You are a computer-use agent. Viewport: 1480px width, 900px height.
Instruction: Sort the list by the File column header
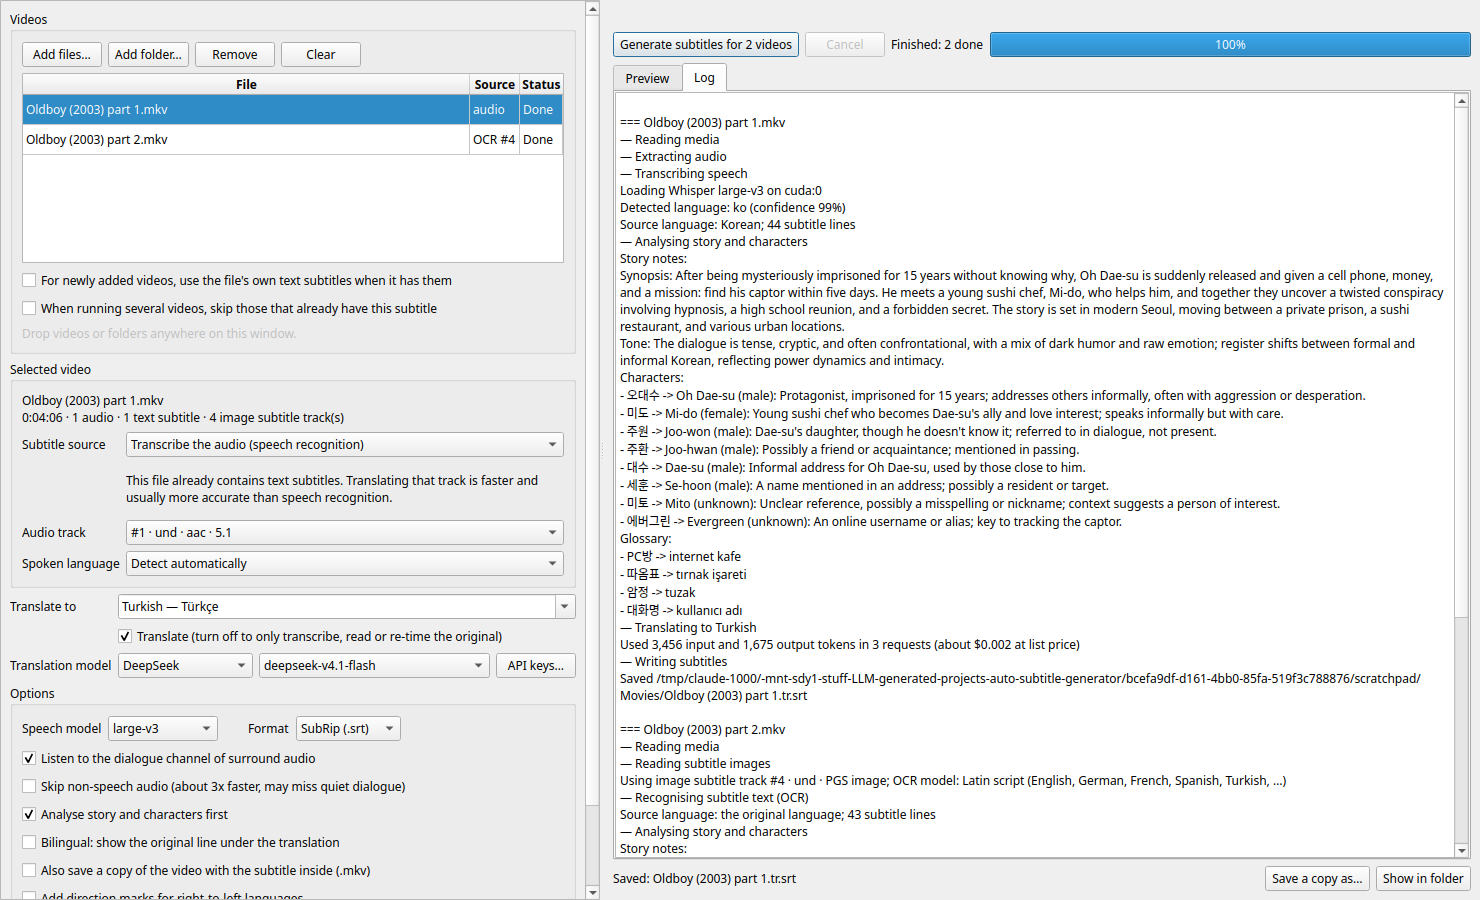point(246,85)
